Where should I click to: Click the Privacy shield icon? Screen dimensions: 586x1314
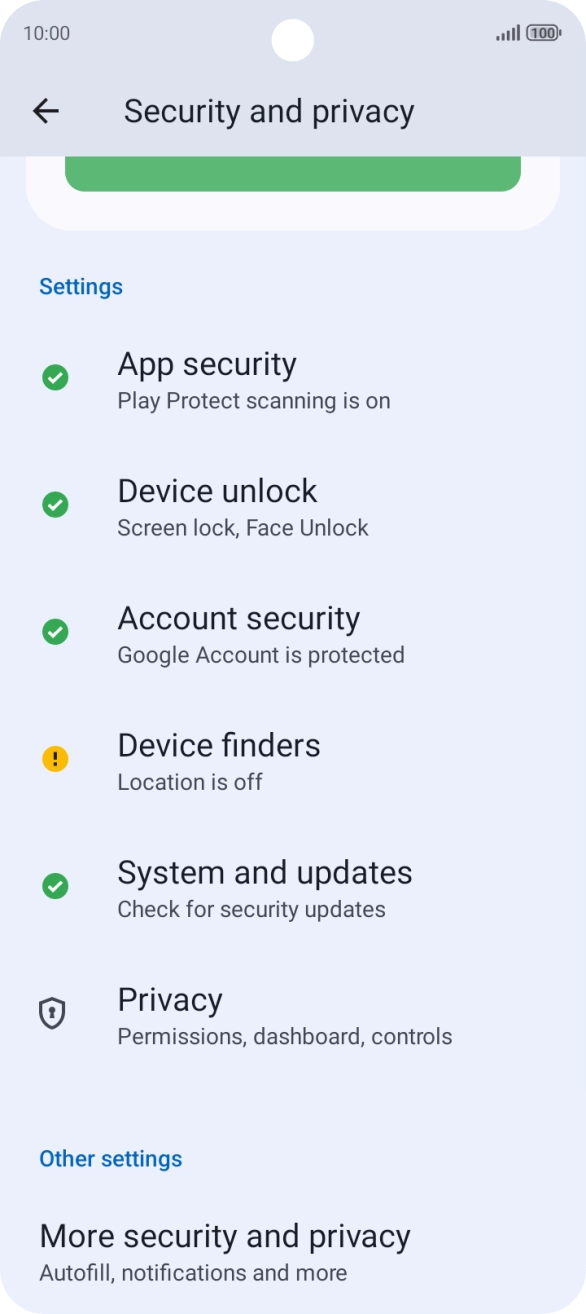(55, 1013)
